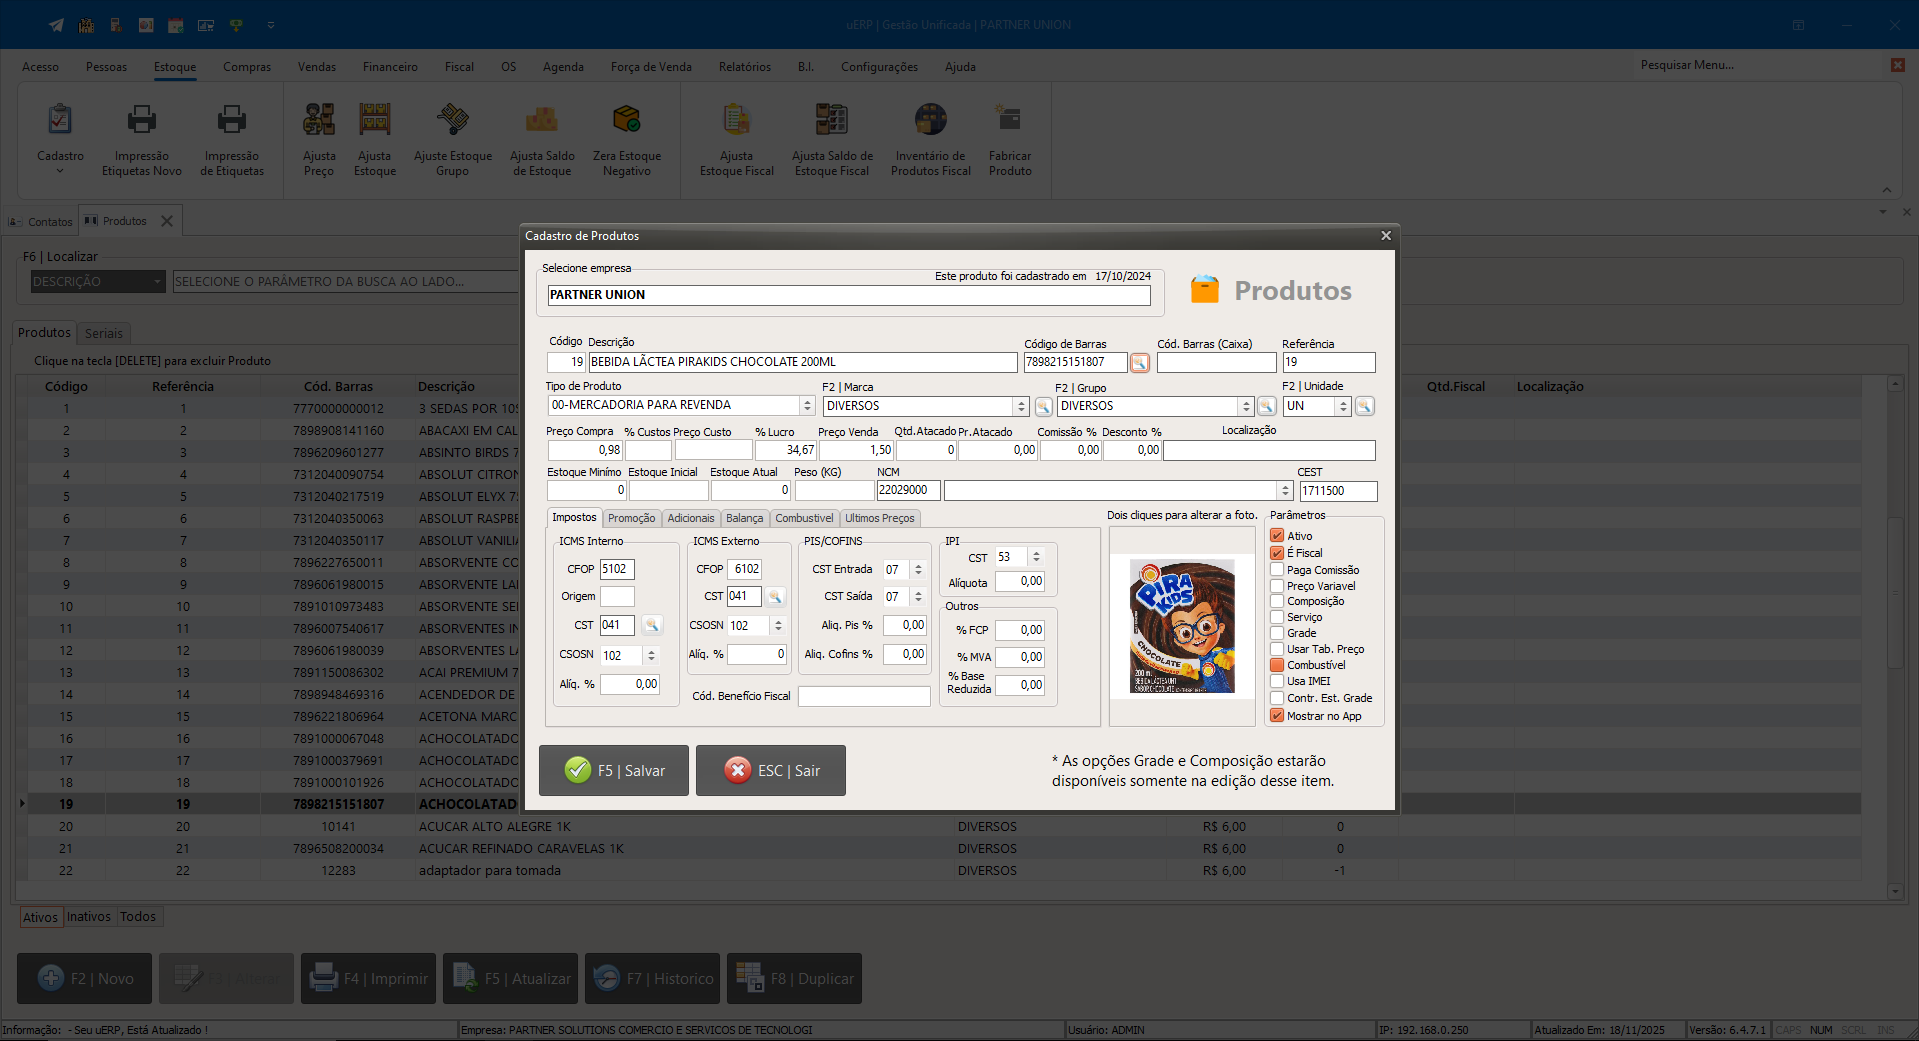Open the NCM description dropdown

(x=1285, y=491)
